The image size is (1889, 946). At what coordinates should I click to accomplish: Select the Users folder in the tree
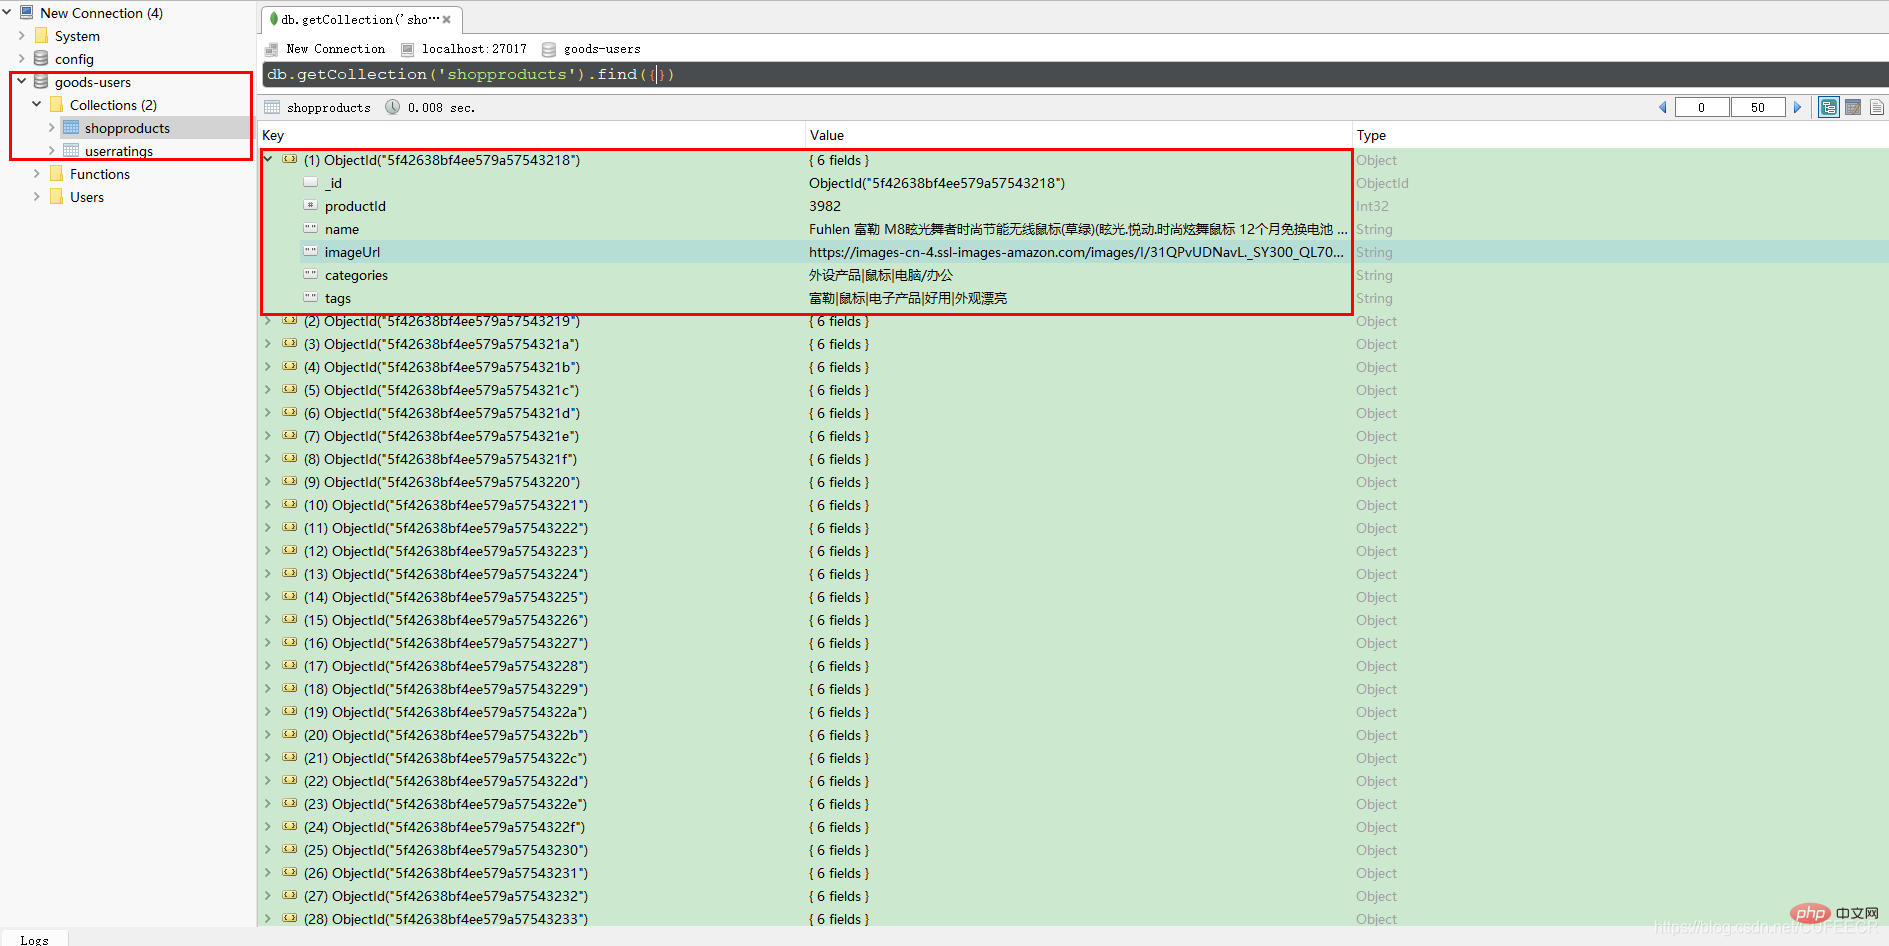pos(87,197)
